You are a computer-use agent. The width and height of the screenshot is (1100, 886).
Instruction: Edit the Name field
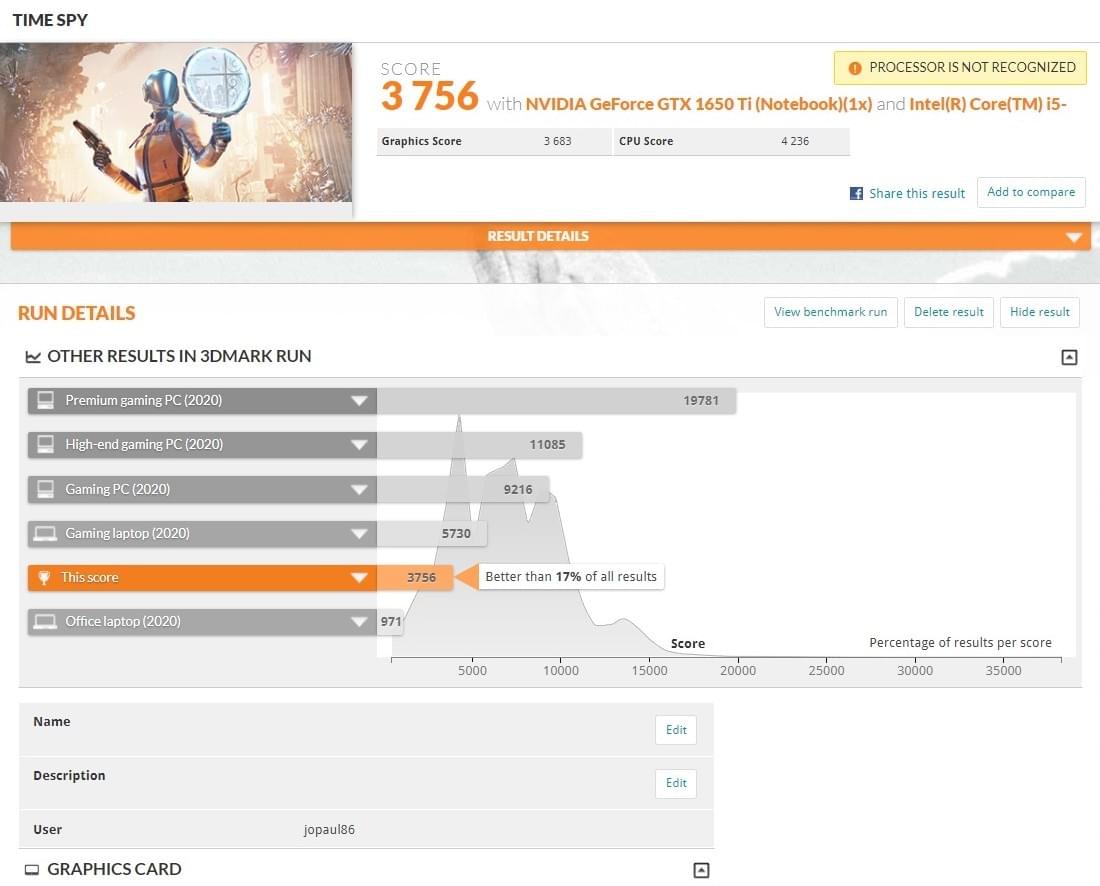click(x=676, y=730)
